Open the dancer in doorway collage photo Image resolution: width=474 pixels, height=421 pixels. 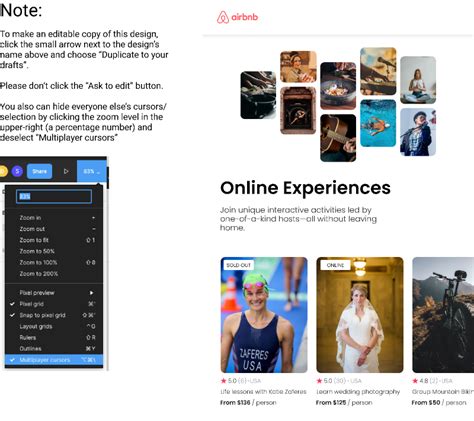[298, 110]
